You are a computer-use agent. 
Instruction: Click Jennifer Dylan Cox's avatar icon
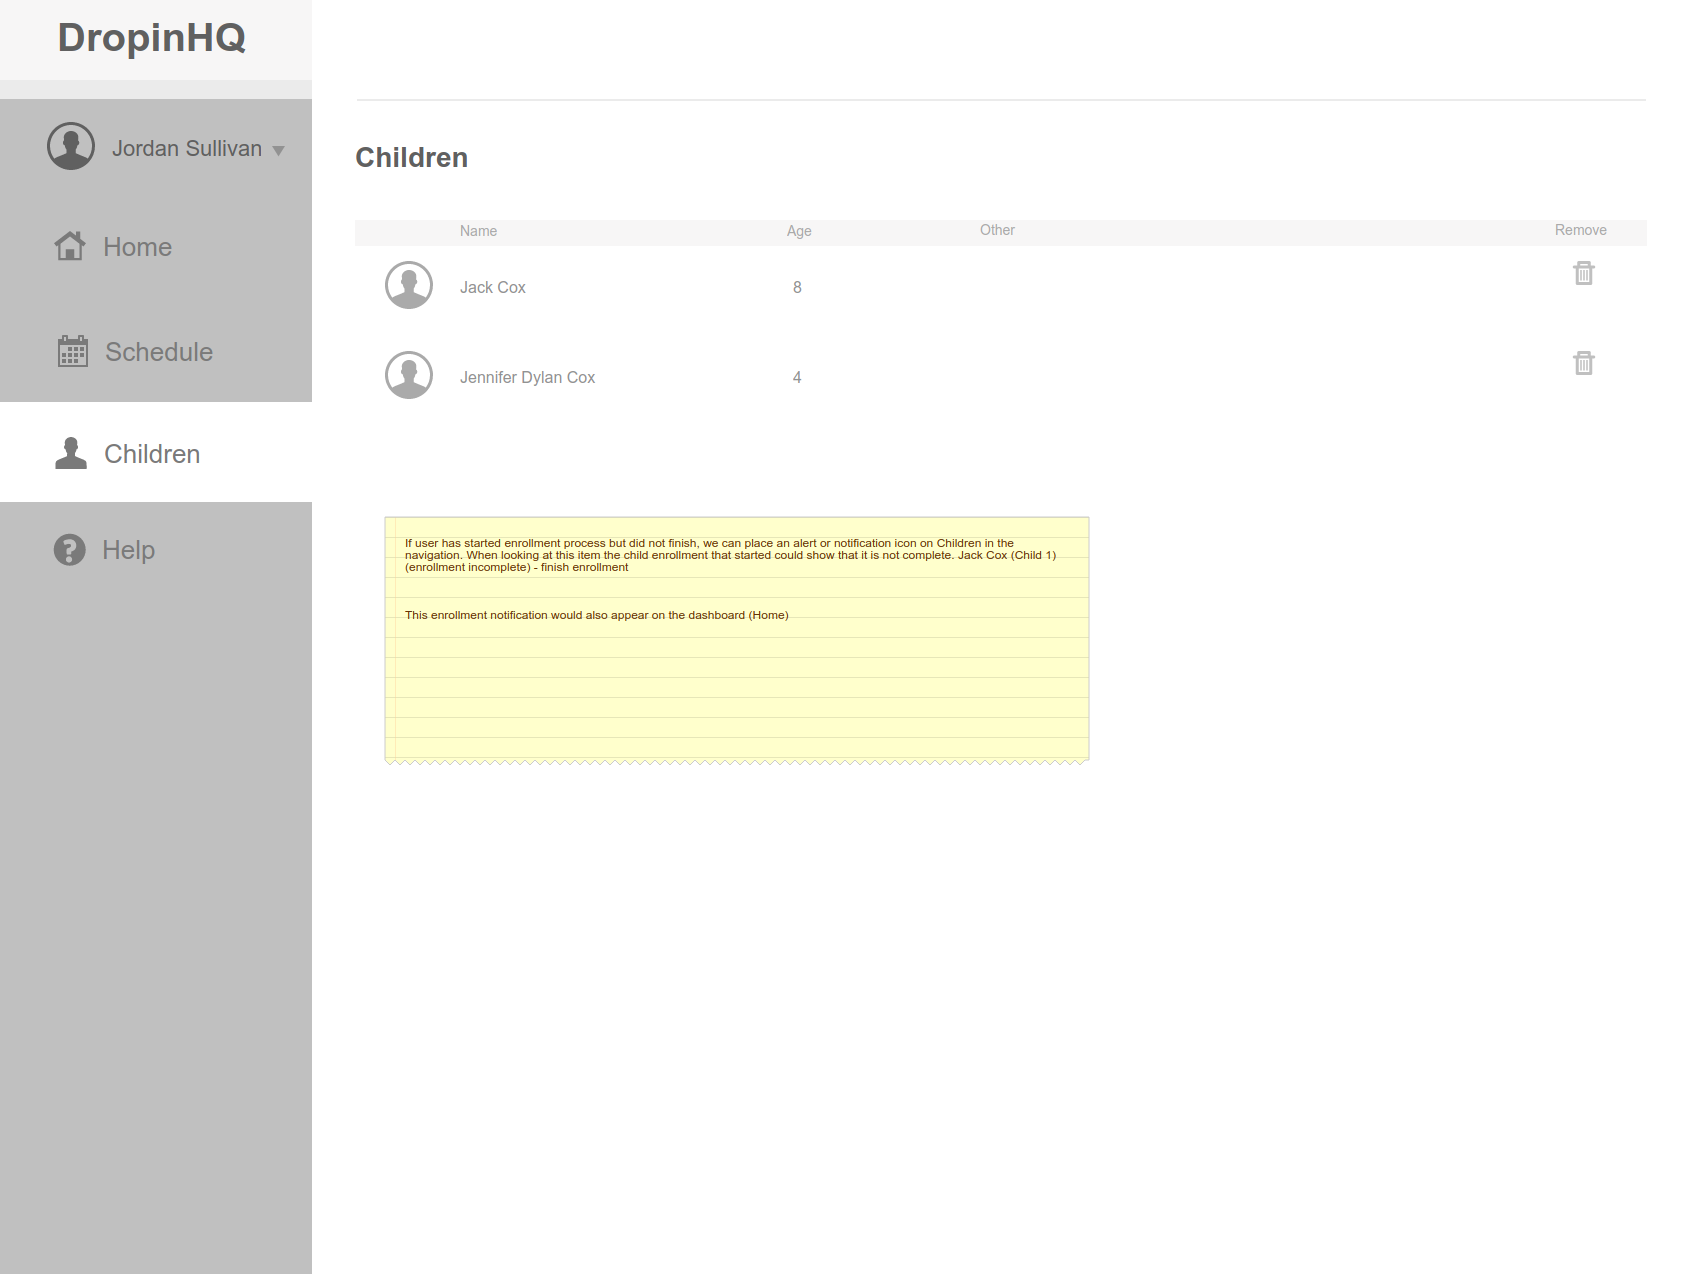click(x=409, y=375)
